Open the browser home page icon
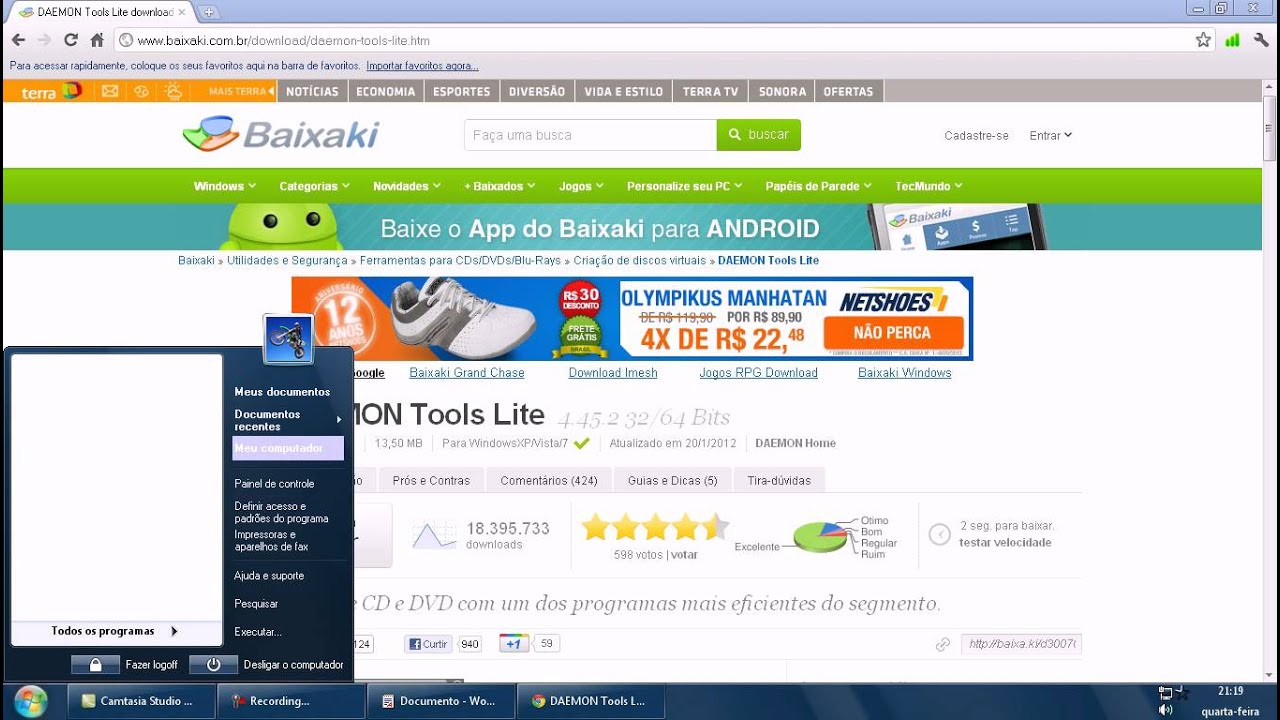Image resolution: width=1280 pixels, height=720 pixels. pos(97,40)
